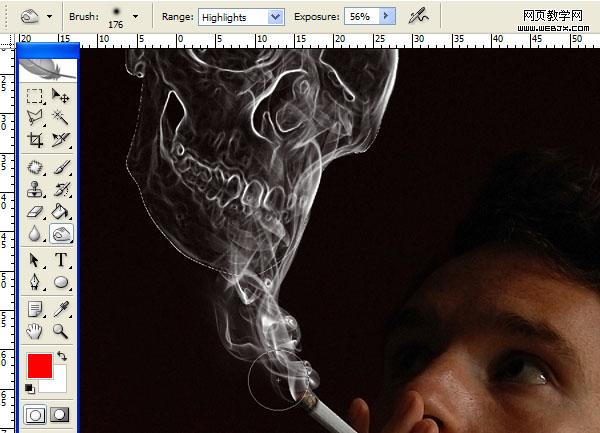Switch to Standard Mode editing
This screenshot has height=433, width=600.
pyautogui.click(x=35, y=415)
